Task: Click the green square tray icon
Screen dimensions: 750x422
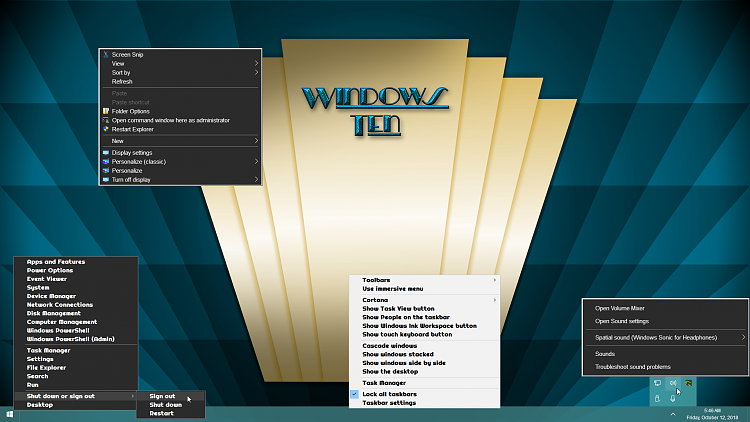Action: 688,383
